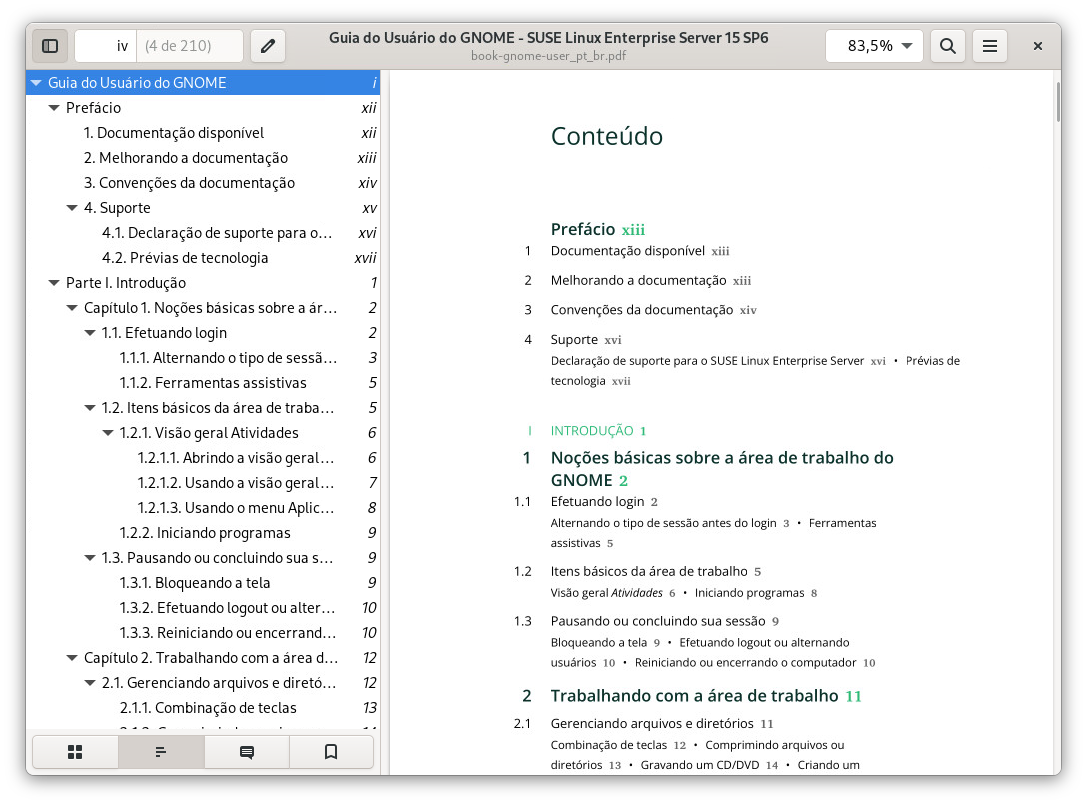
Task: Collapse the 1.1. Efetuando login node
Action: [90, 333]
